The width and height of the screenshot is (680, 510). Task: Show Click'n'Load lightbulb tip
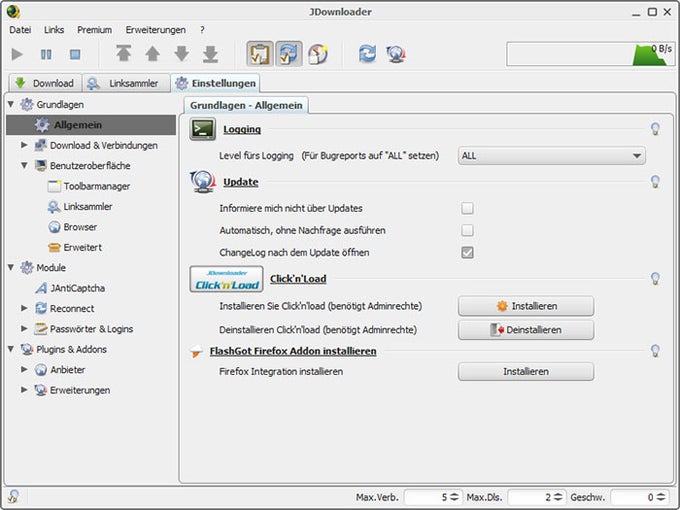[655, 278]
